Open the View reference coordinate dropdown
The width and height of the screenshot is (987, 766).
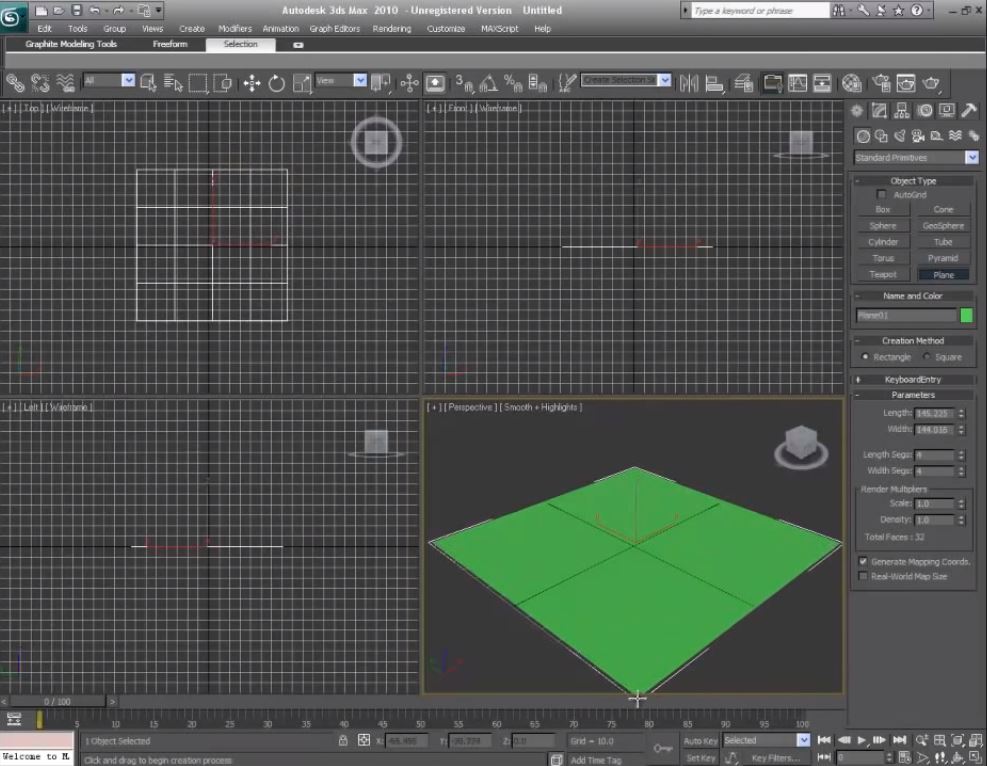[341, 81]
